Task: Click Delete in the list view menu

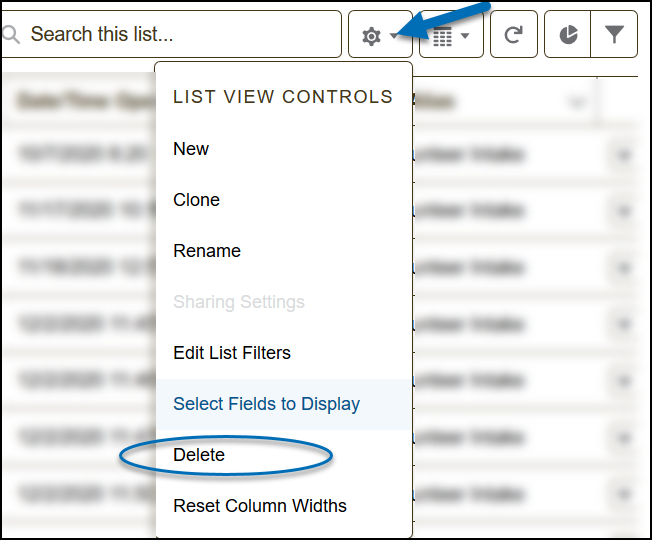Action: tap(199, 455)
